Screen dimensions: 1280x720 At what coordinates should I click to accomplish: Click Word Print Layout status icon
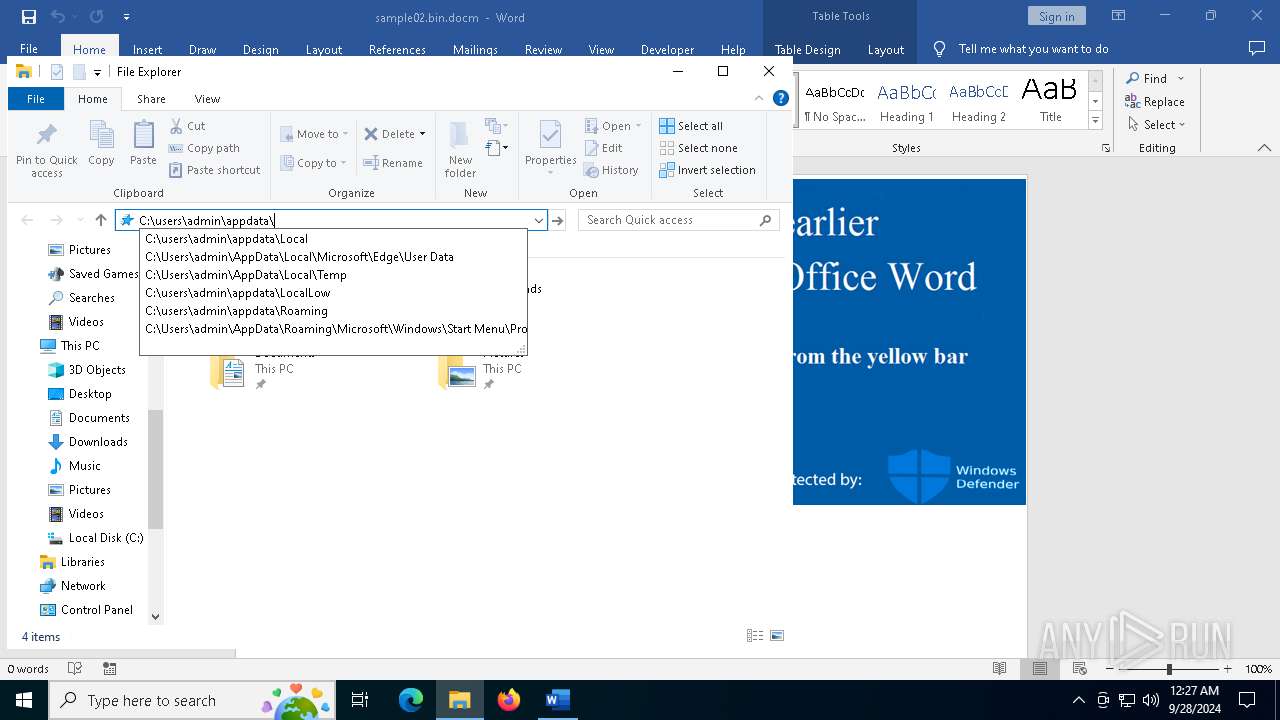1040,669
